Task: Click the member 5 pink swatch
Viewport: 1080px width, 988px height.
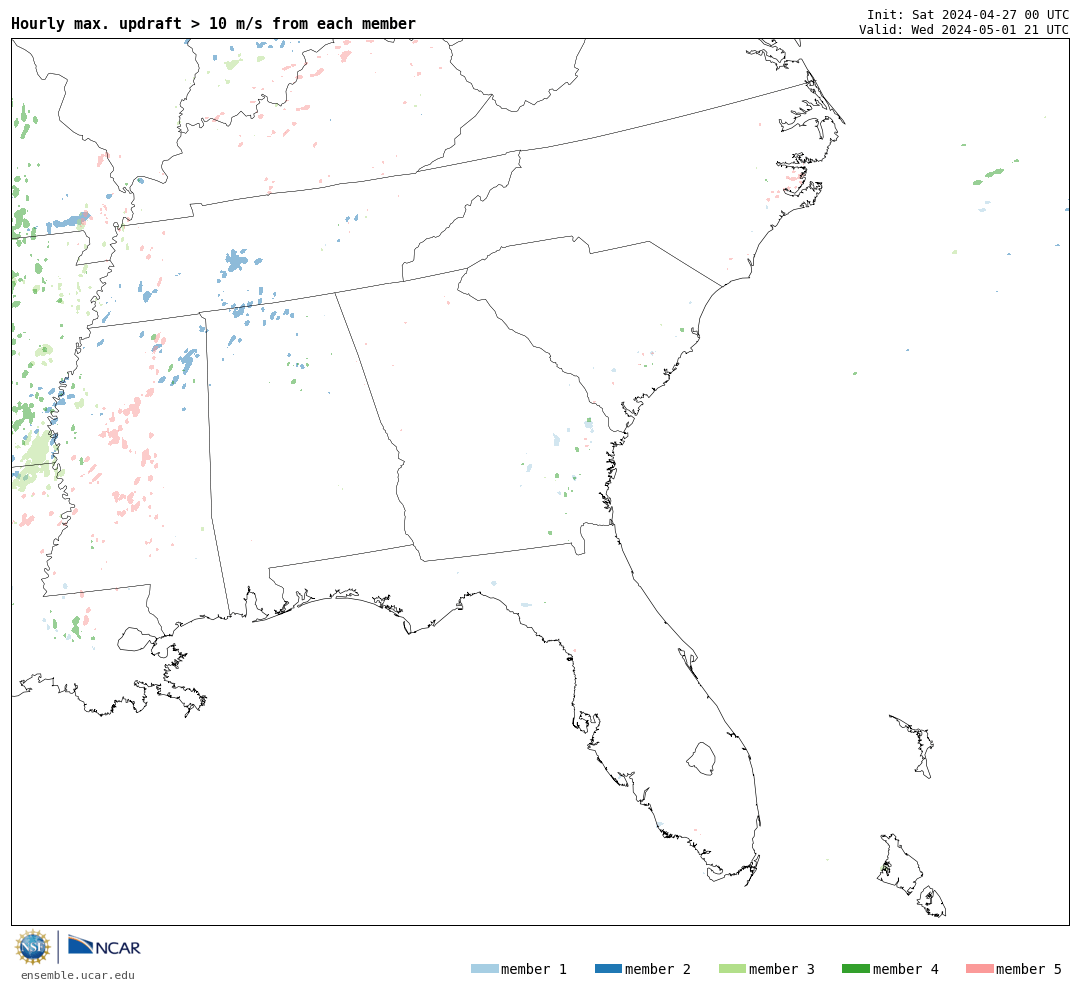Action: coord(979,969)
